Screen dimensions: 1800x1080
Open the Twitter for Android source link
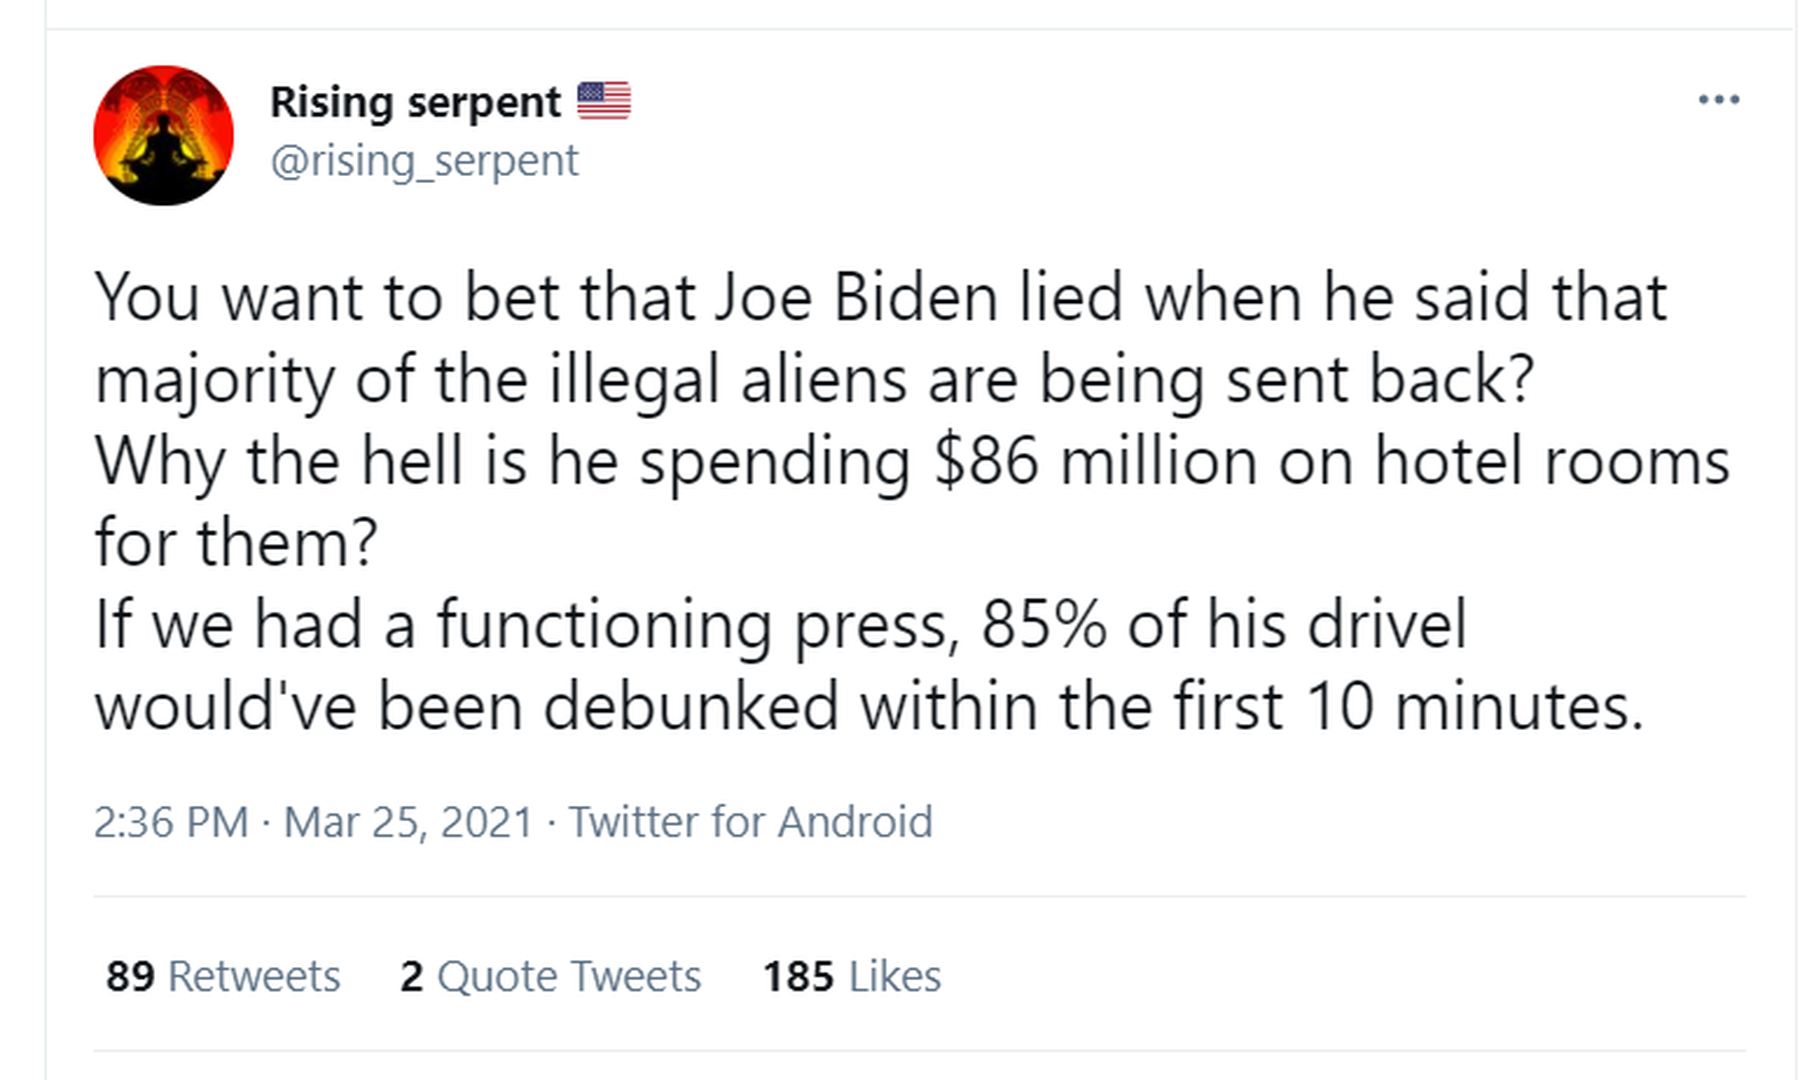750,822
